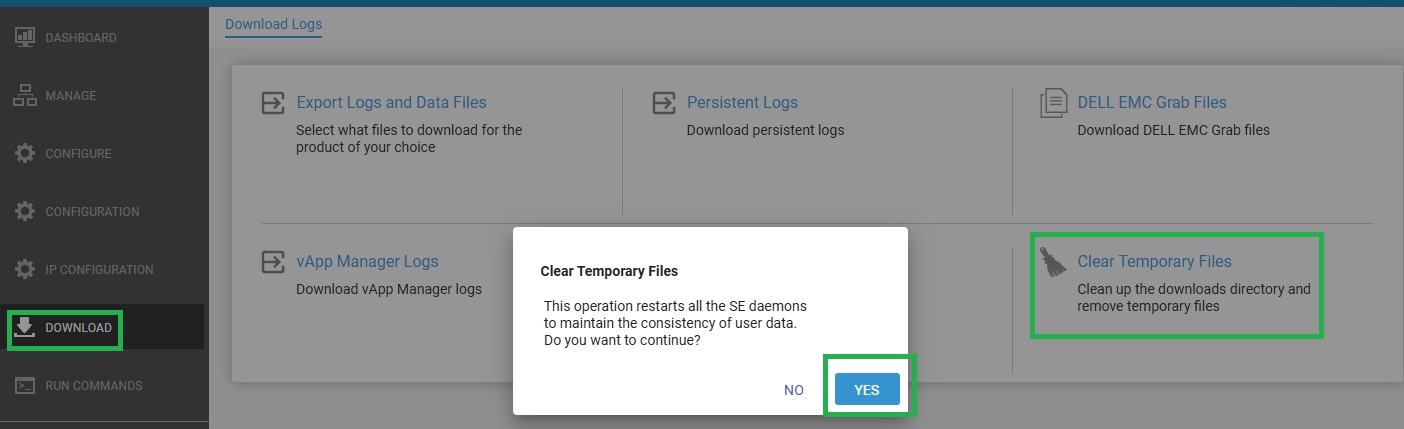Click the Manage hierarchy icon
1404x429 pixels.
point(26,95)
